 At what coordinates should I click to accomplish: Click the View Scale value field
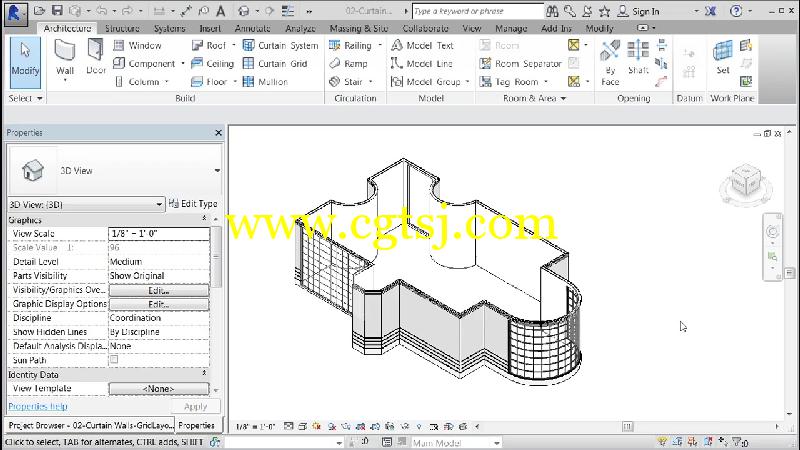tap(159, 234)
